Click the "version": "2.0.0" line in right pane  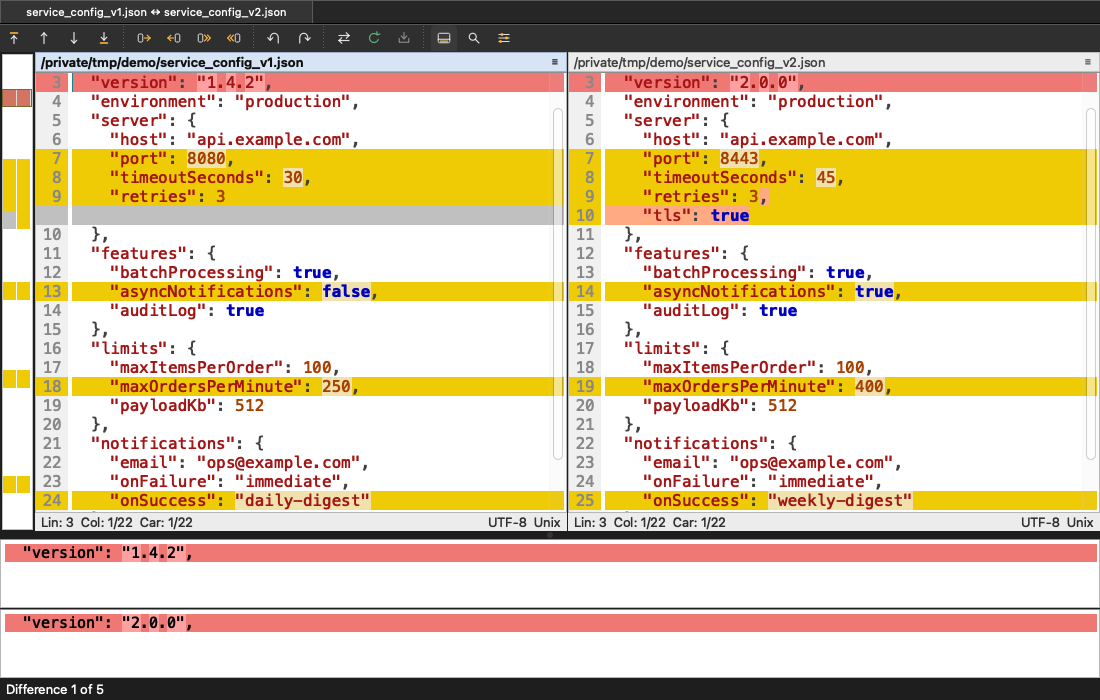[x=851, y=82]
